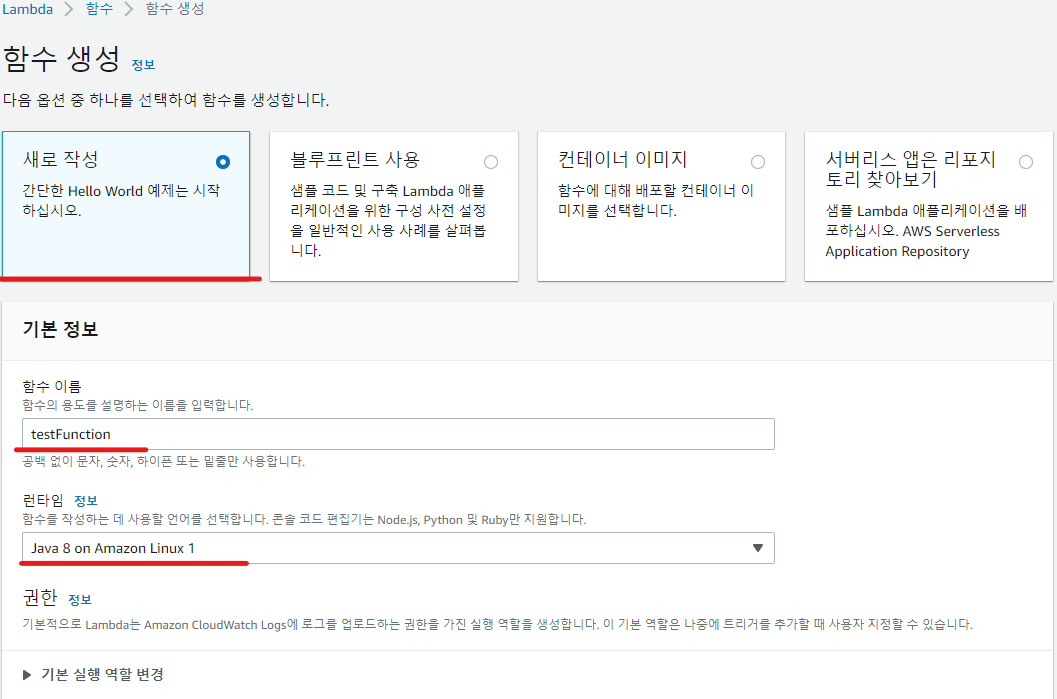The width and height of the screenshot is (1057, 699).
Task: Open 정보 link next to 권한
Action: 80,599
